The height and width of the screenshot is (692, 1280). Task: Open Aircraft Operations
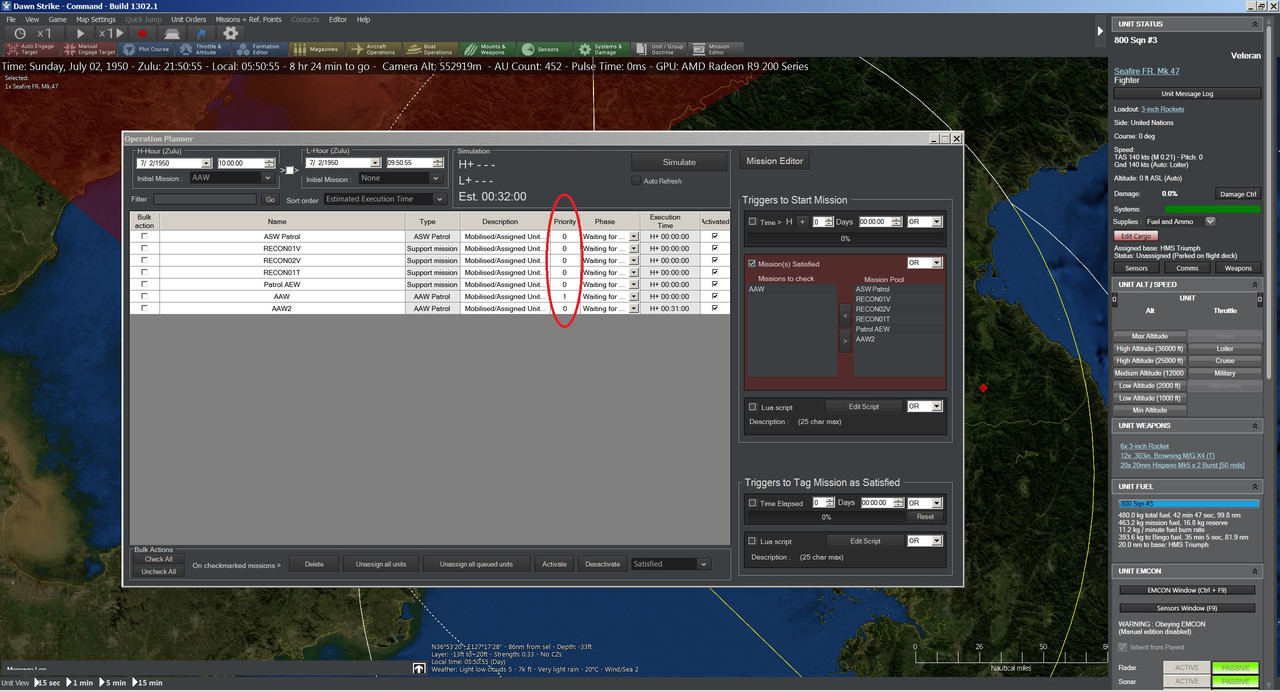[x=374, y=48]
